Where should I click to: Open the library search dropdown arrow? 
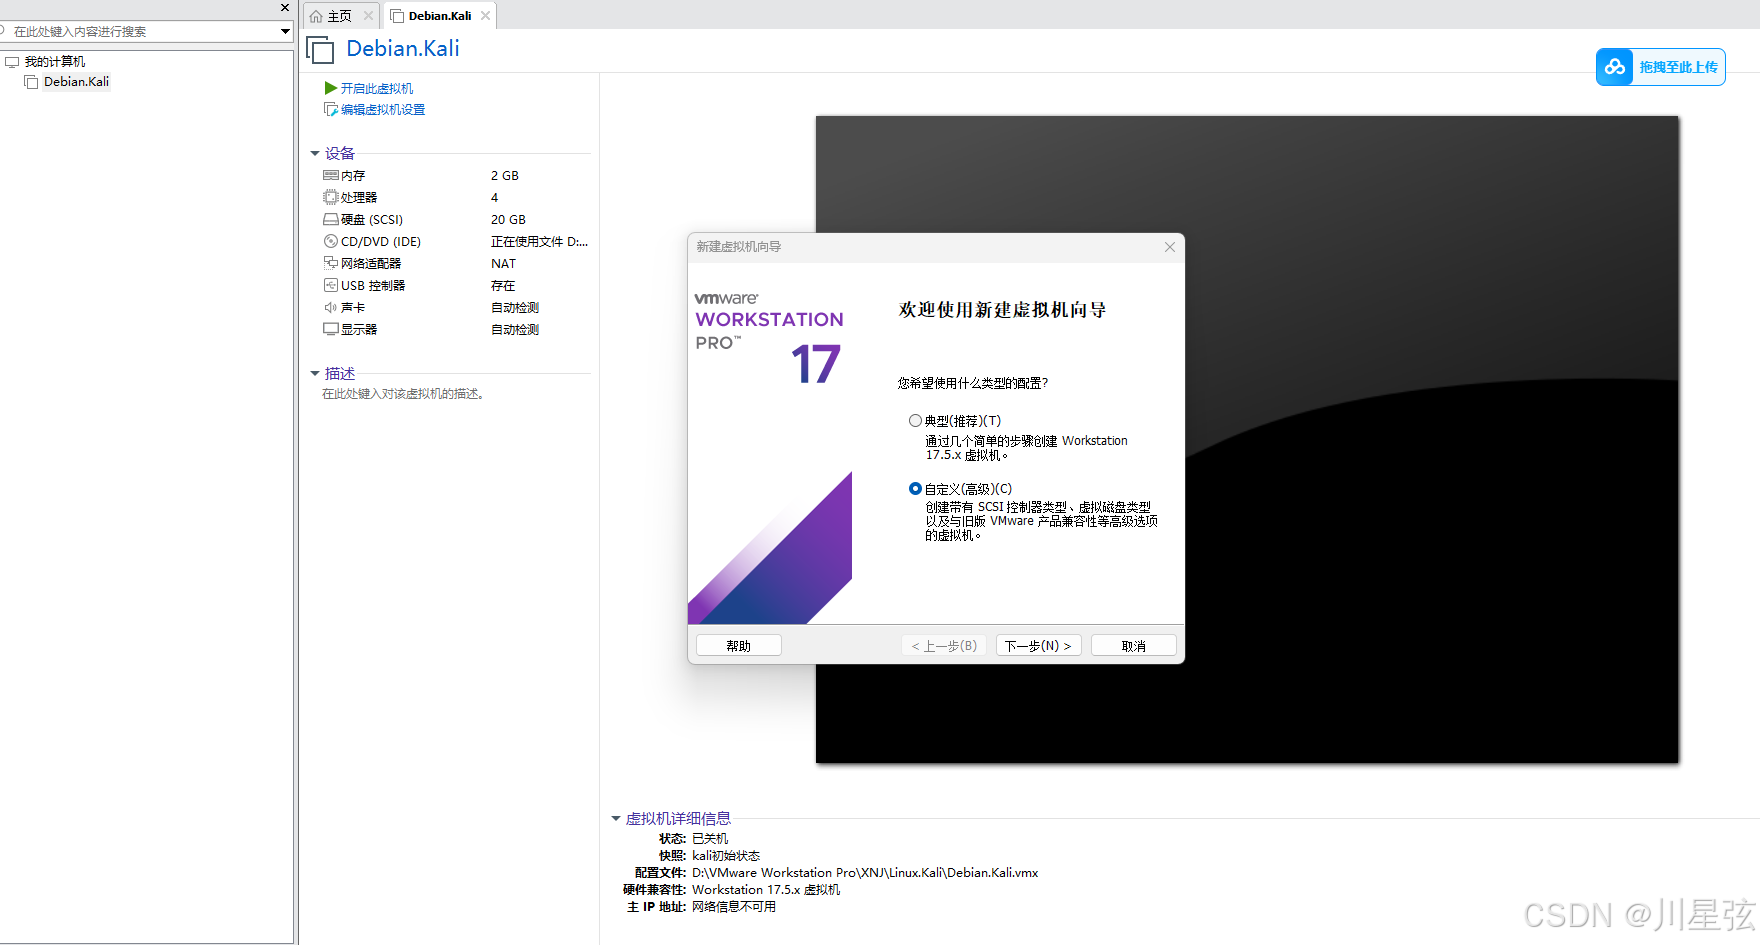[x=285, y=32]
